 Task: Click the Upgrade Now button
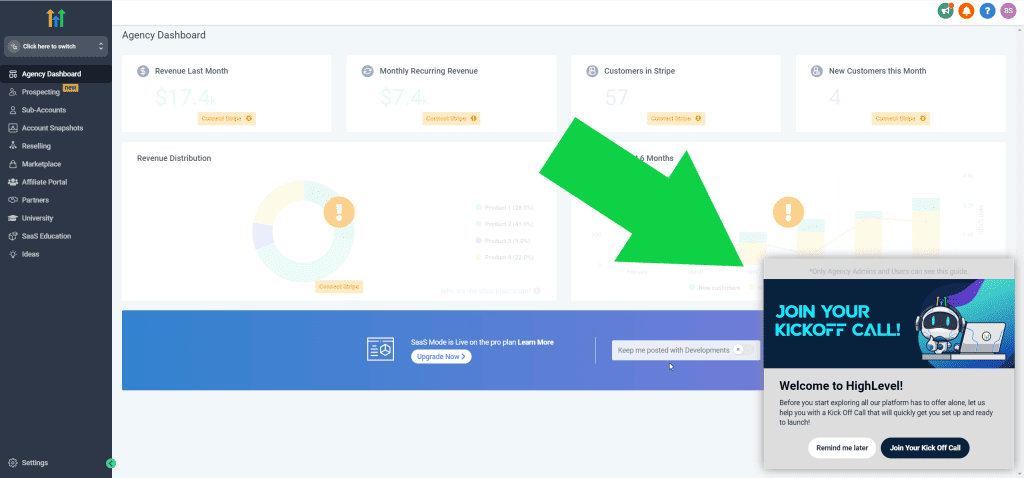pos(441,357)
